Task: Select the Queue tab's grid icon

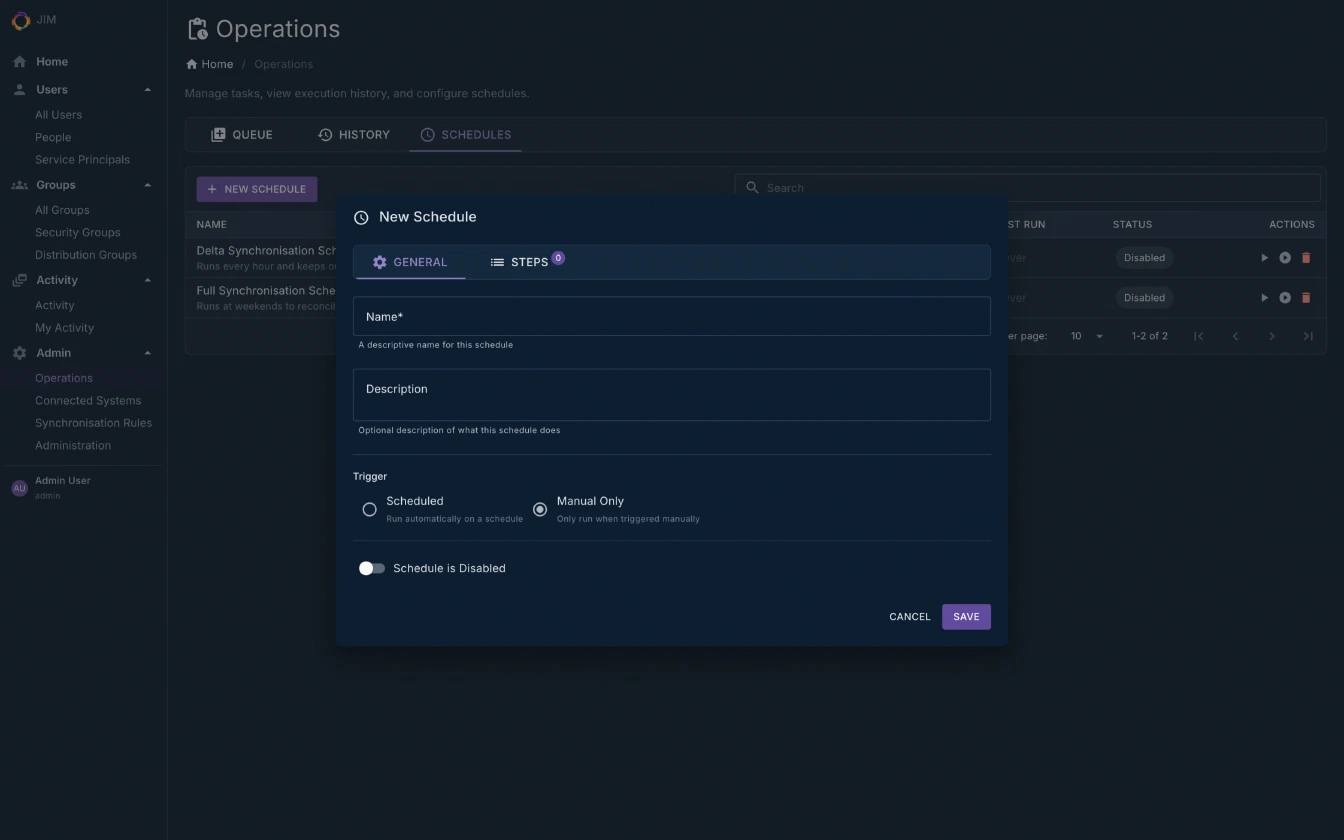Action: click(x=218, y=134)
